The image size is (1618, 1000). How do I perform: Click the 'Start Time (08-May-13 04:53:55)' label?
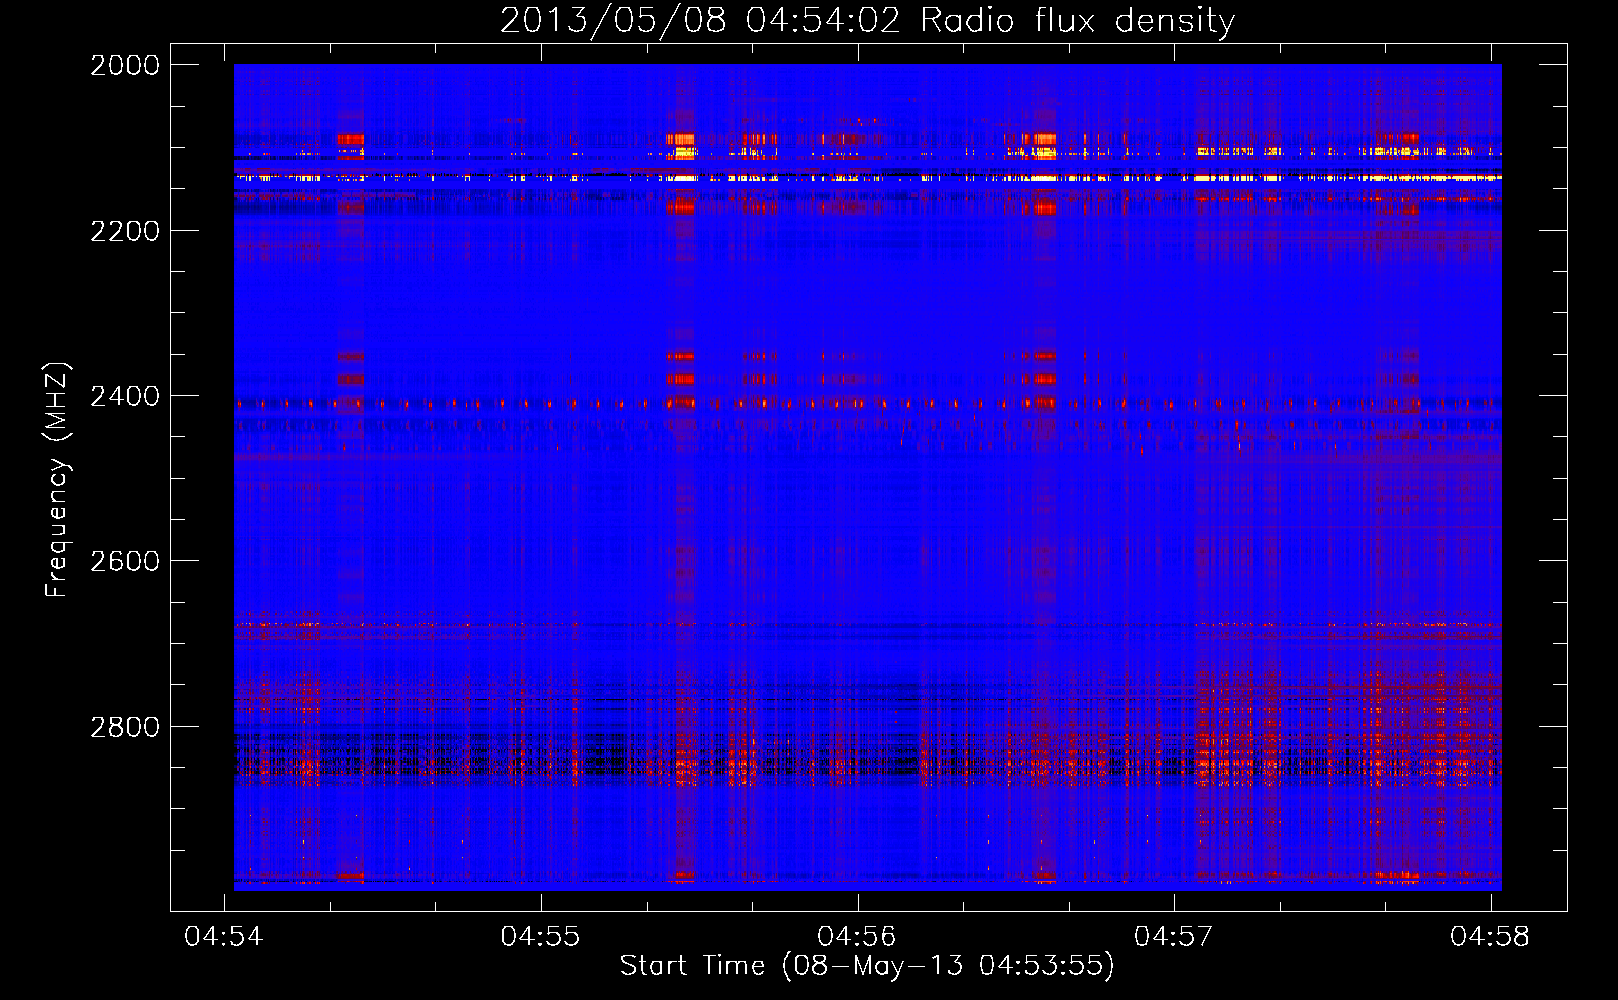click(867, 966)
